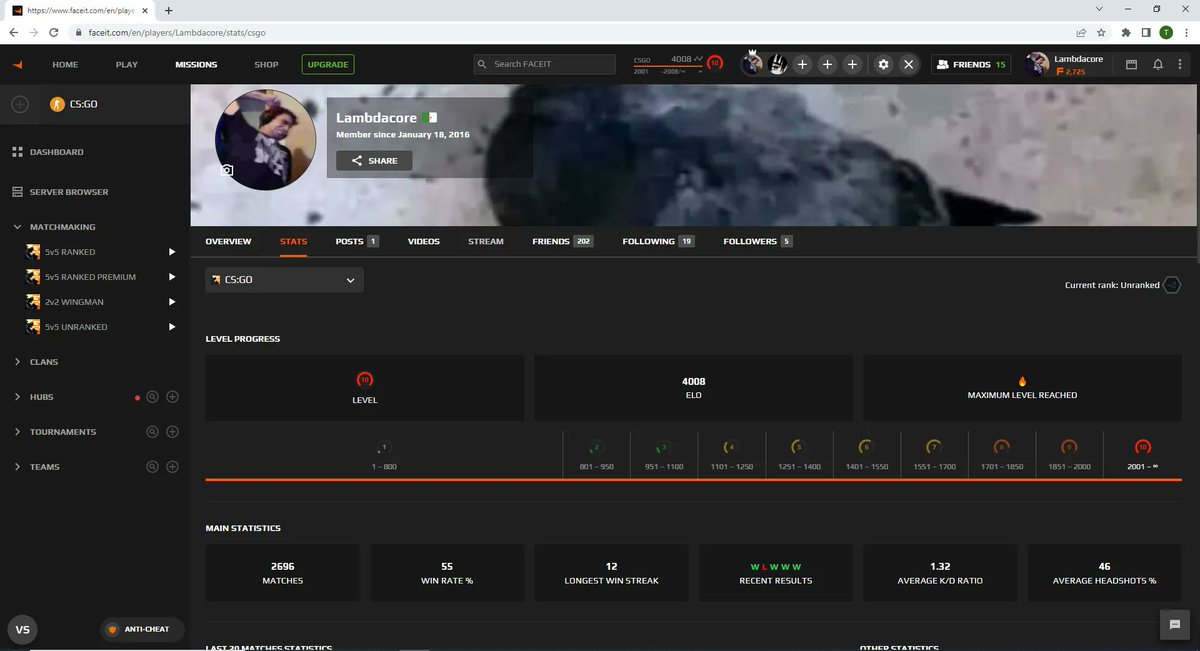The width and height of the screenshot is (1200, 651).
Task: Add a game with the sidebar plus circle
Action: tap(20, 104)
